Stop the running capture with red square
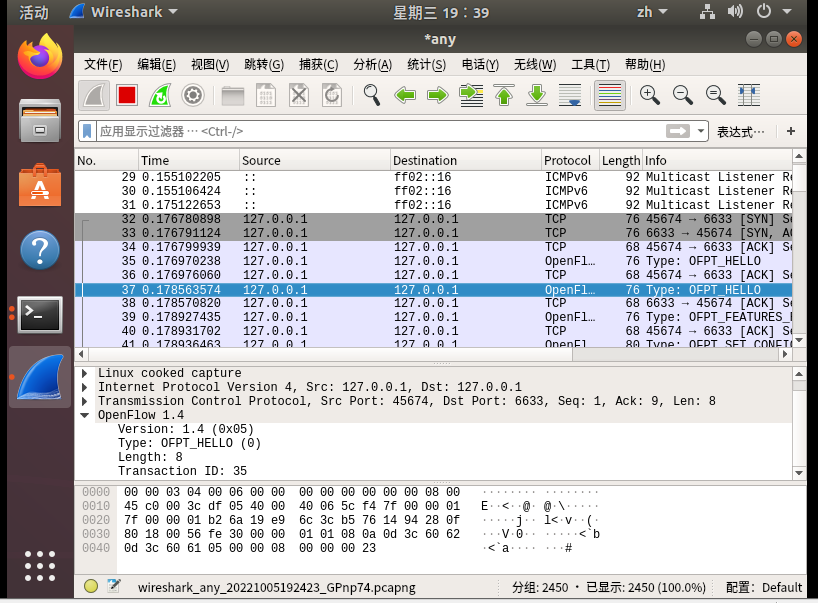 (x=127, y=95)
